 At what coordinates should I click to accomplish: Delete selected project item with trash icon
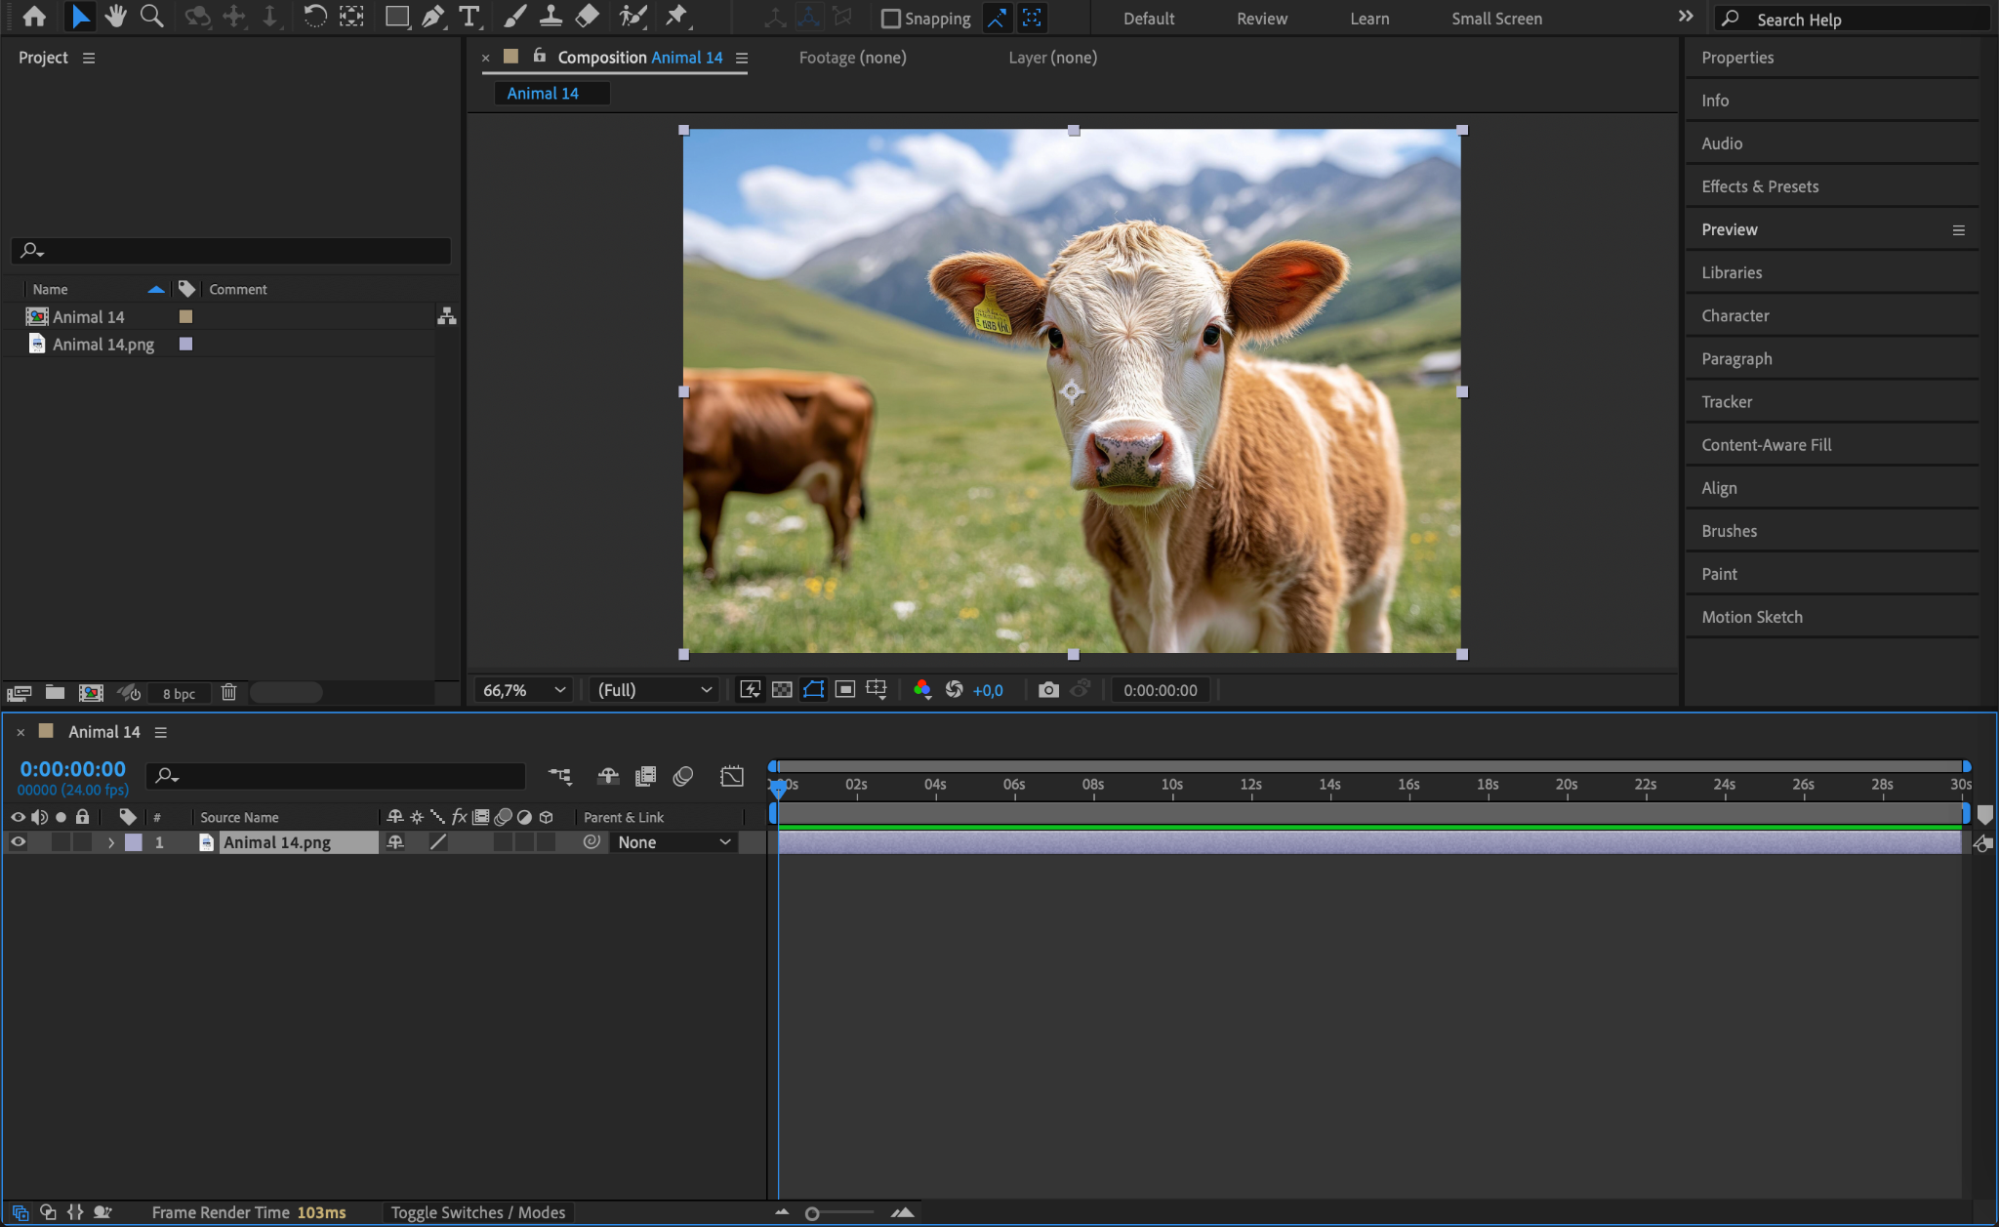pyautogui.click(x=228, y=692)
